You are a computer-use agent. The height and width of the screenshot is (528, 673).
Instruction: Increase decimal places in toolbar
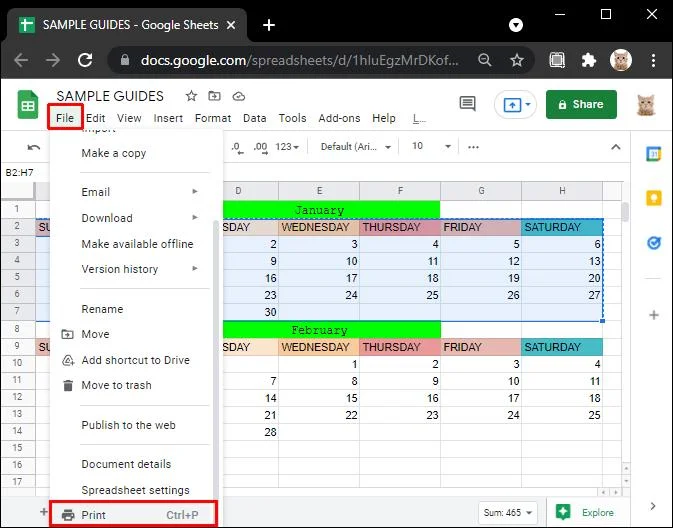click(260, 147)
